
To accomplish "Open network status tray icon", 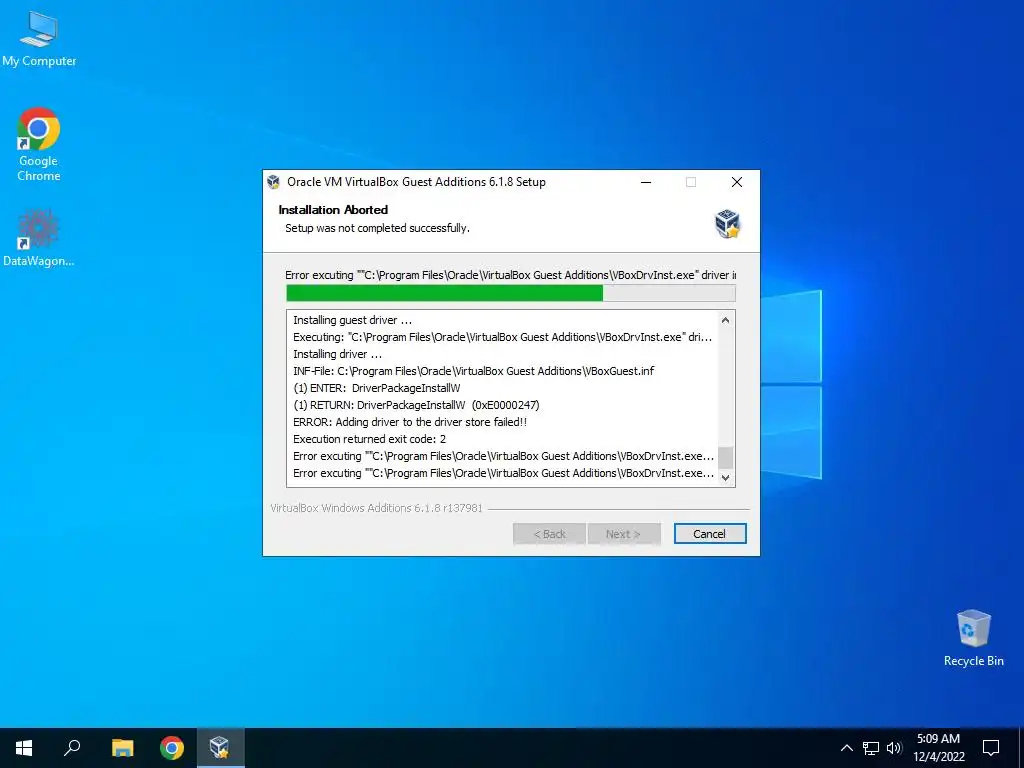I will [x=871, y=748].
